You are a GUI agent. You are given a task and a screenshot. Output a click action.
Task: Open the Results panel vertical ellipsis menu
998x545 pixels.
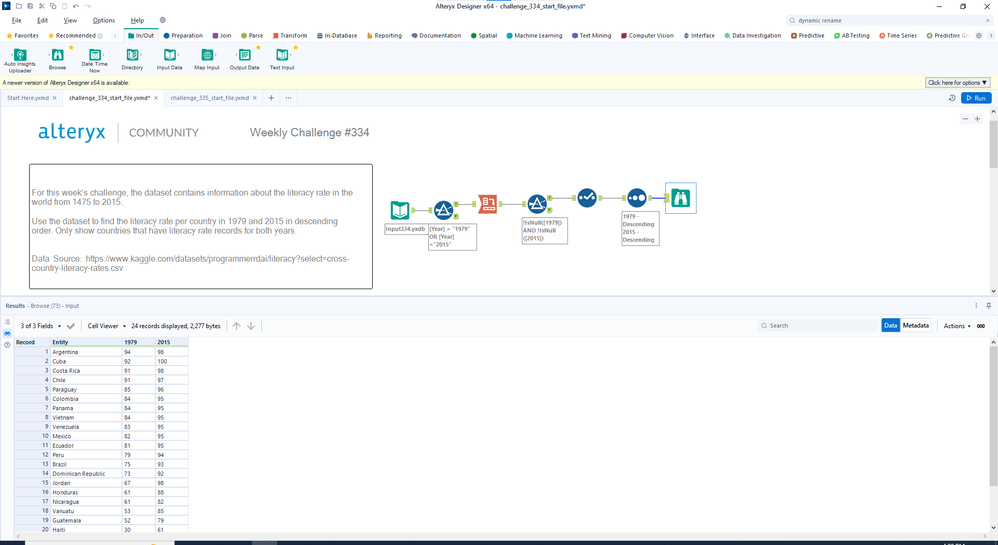pyautogui.click(x=976, y=306)
